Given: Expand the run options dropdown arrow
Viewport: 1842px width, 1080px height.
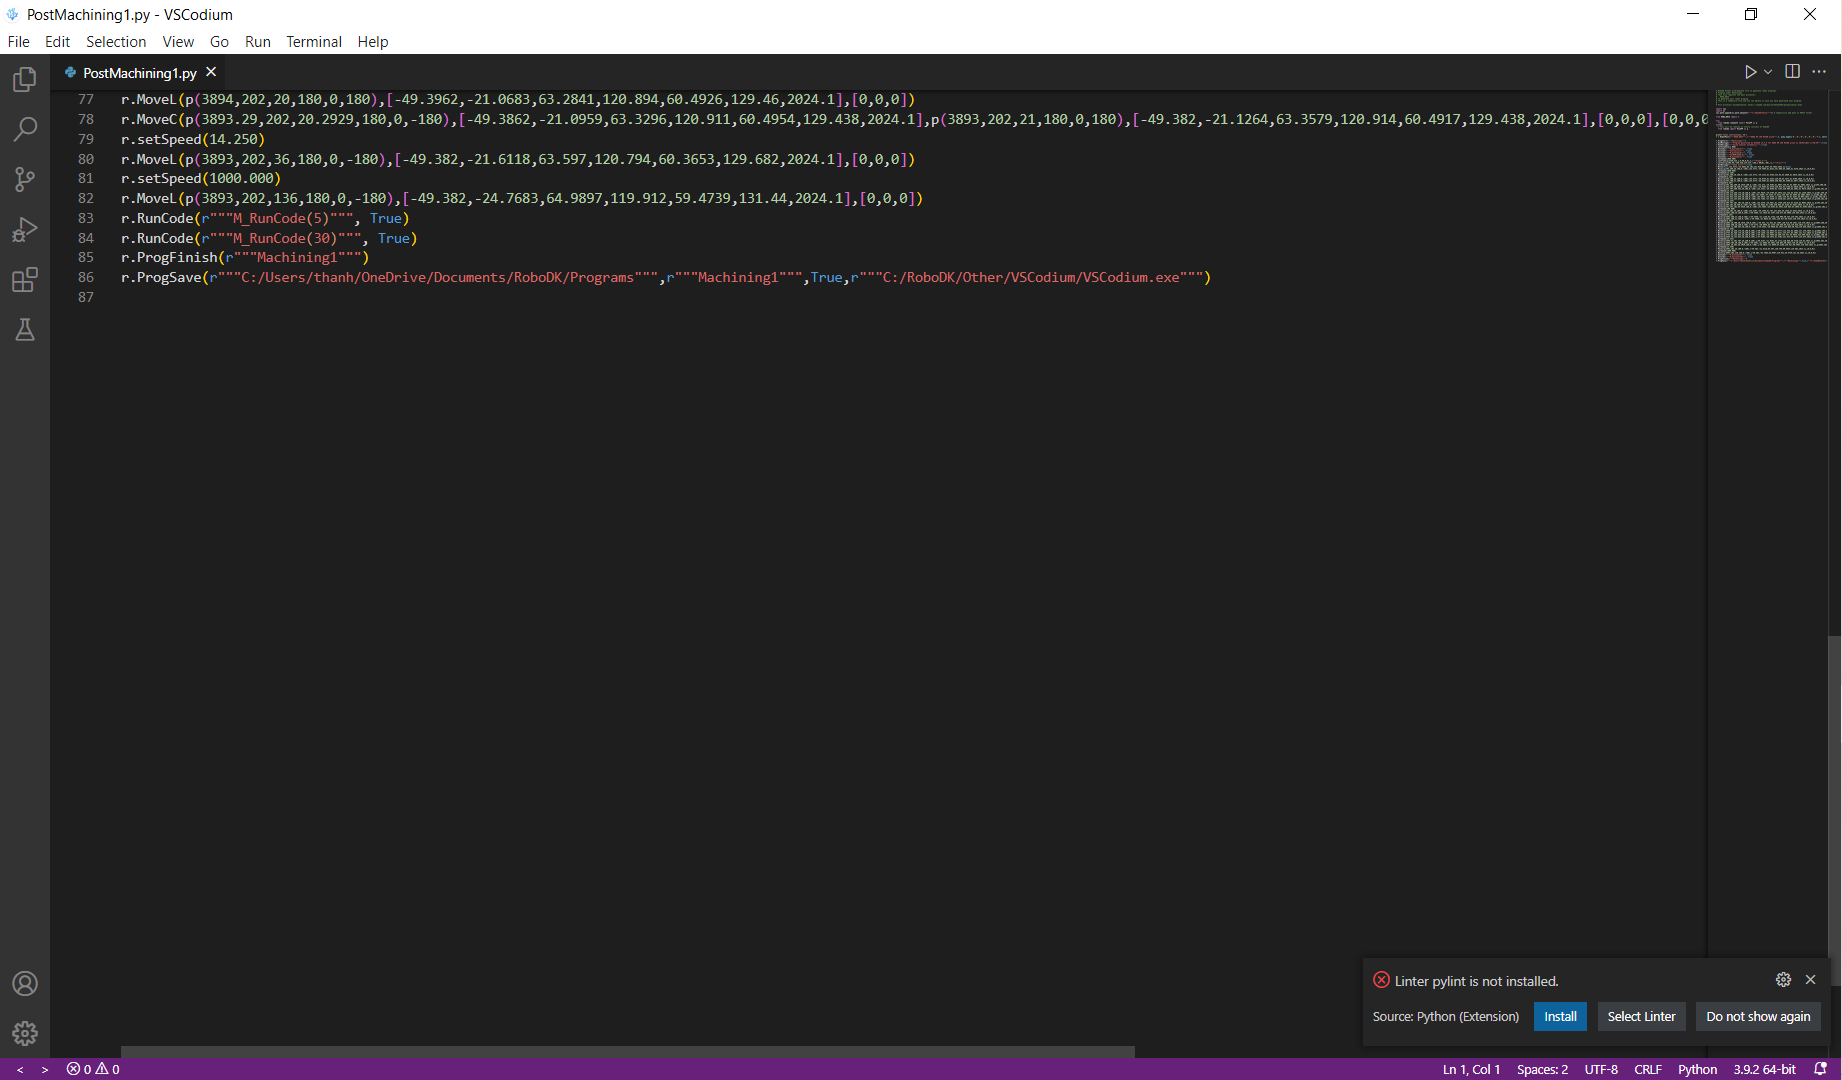Looking at the screenshot, I should coord(1768,72).
